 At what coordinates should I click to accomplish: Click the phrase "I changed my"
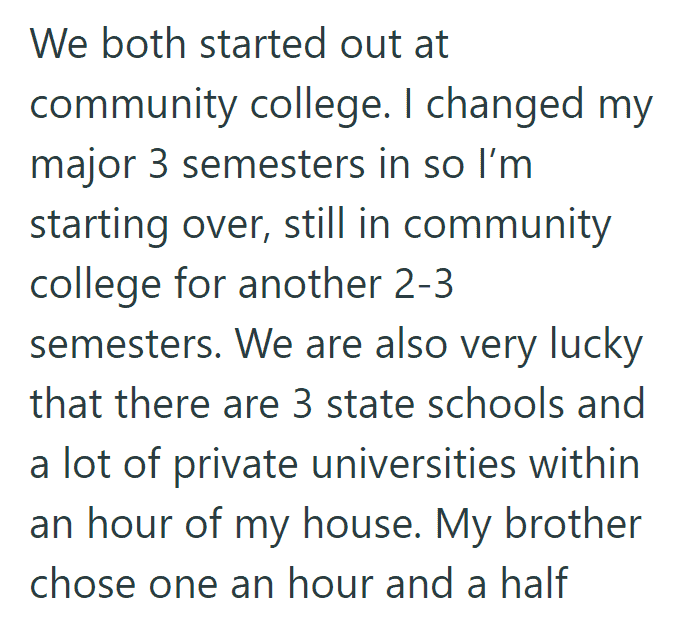click(528, 106)
